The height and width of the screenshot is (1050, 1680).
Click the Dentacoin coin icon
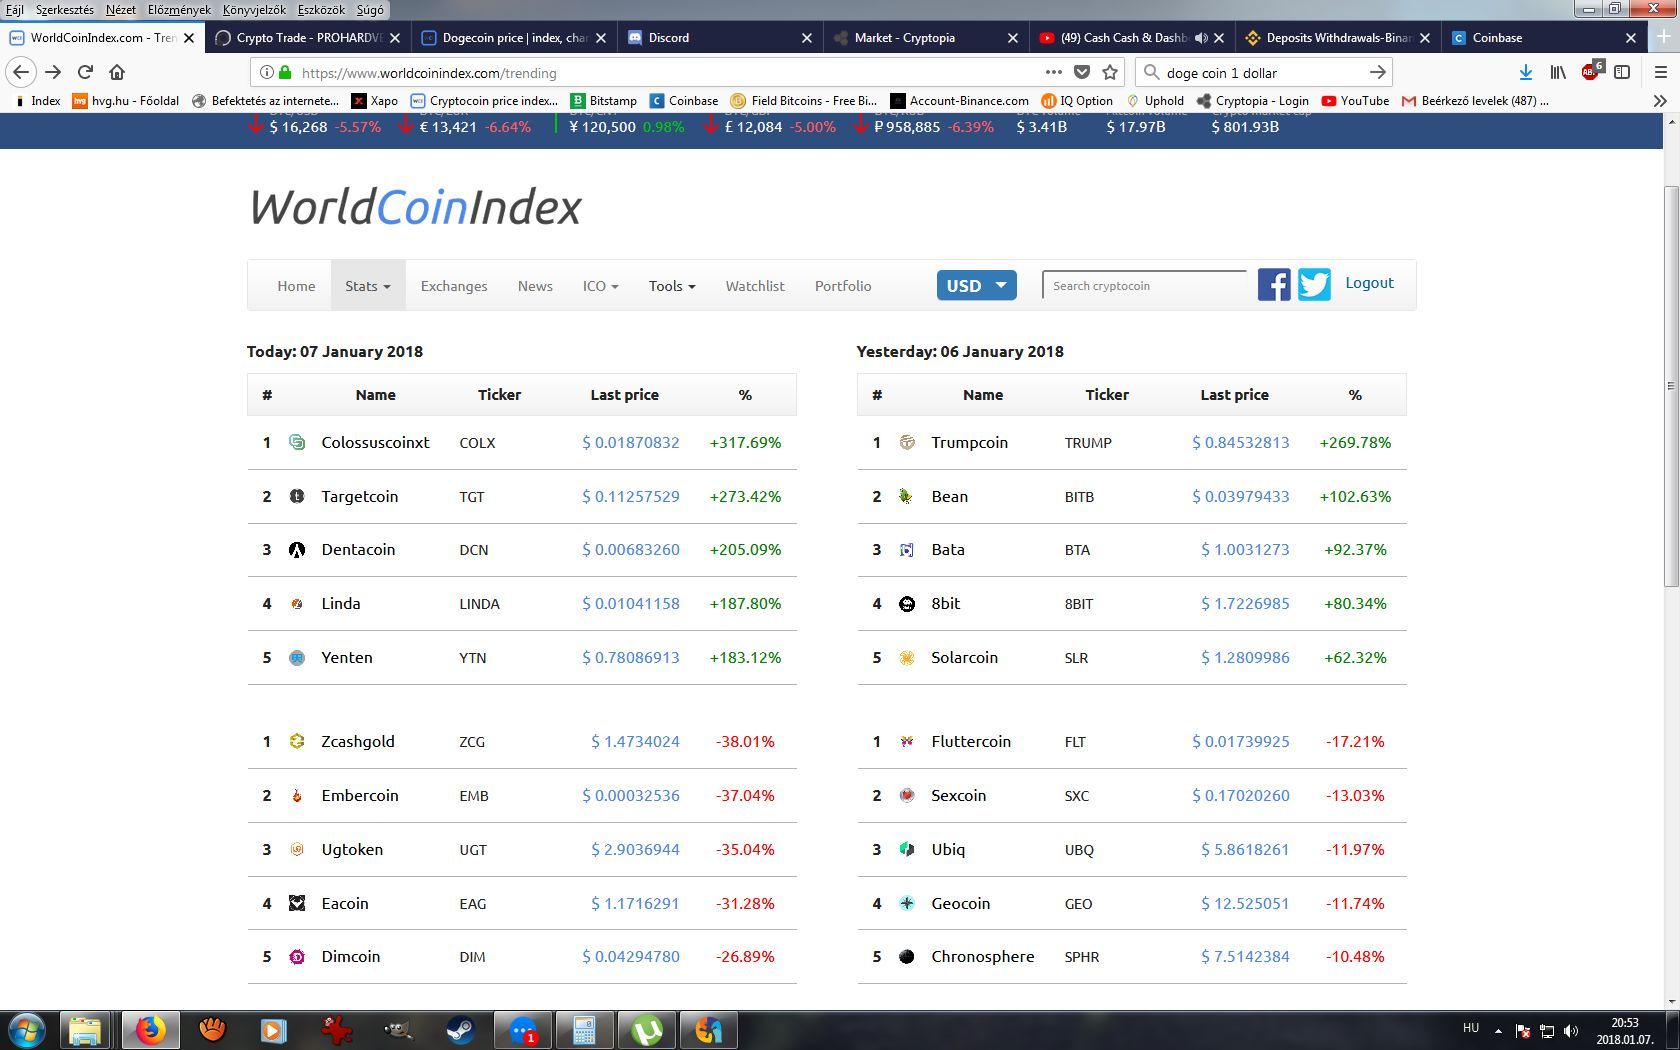[x=297, y=549]
